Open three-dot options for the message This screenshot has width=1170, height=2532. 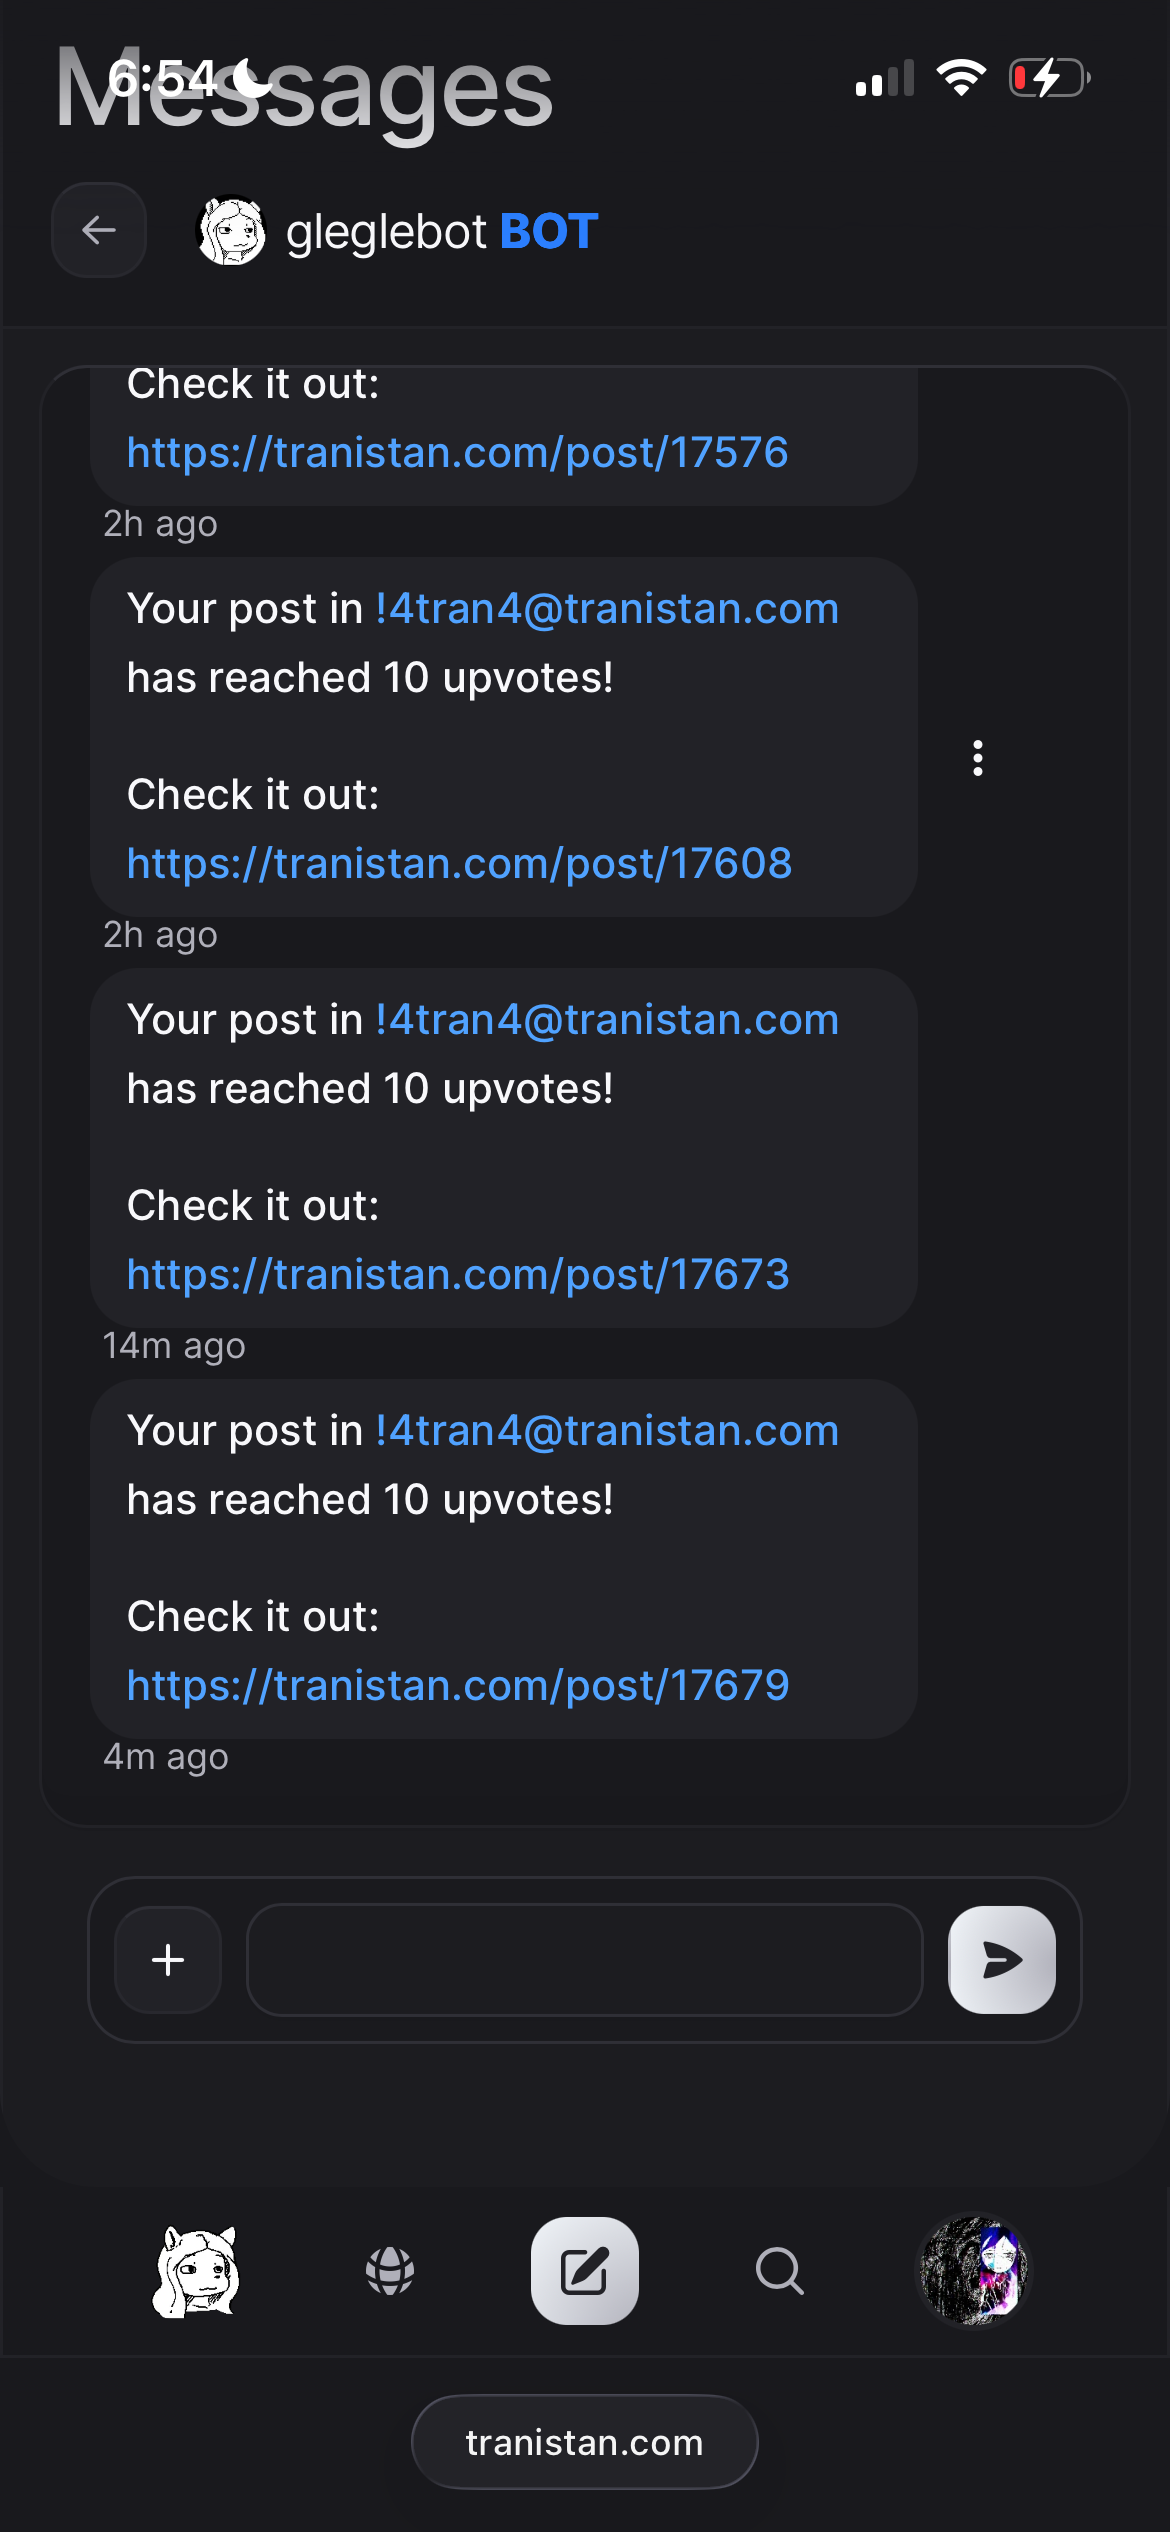point(978,758)
